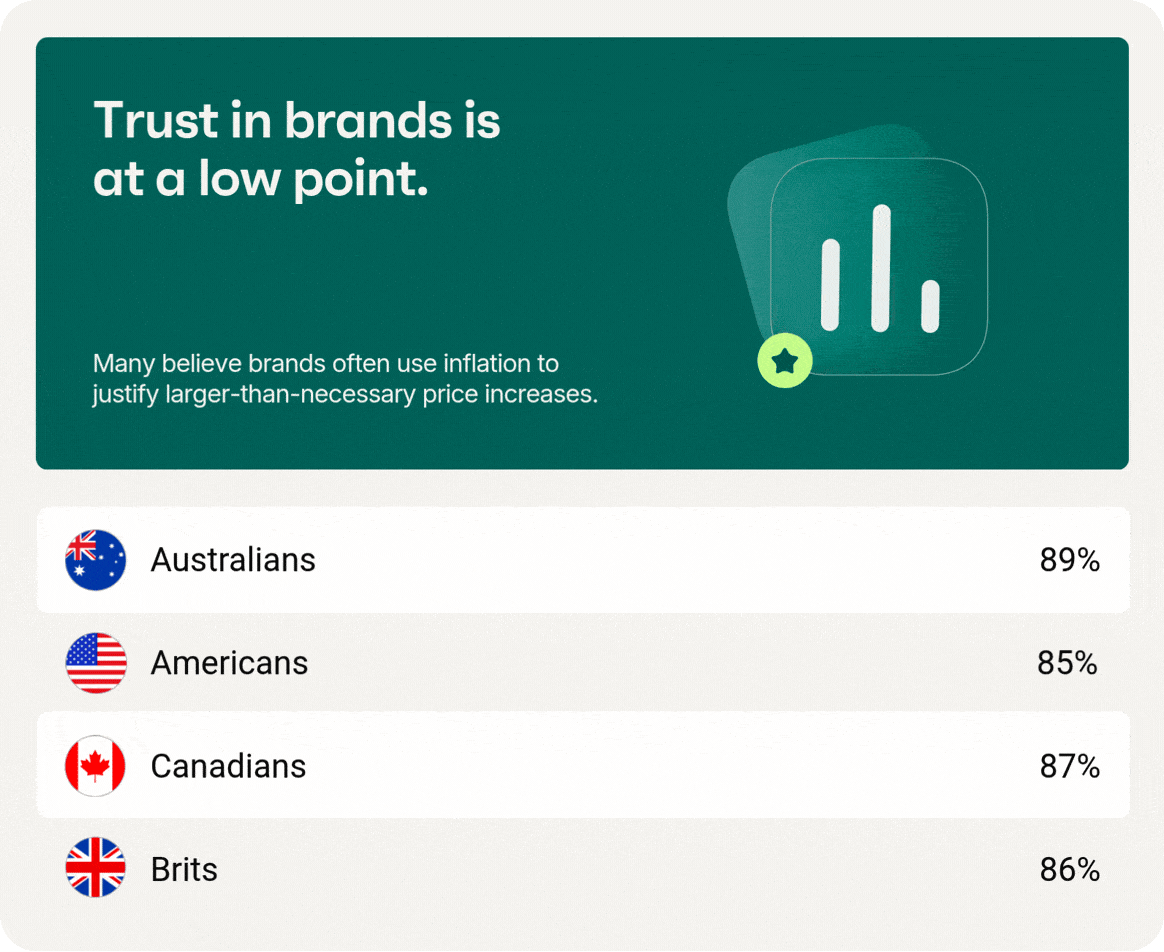Click the 89% value for Australians
This screenshot has width=1164, height=952.
pos(1070,560)
